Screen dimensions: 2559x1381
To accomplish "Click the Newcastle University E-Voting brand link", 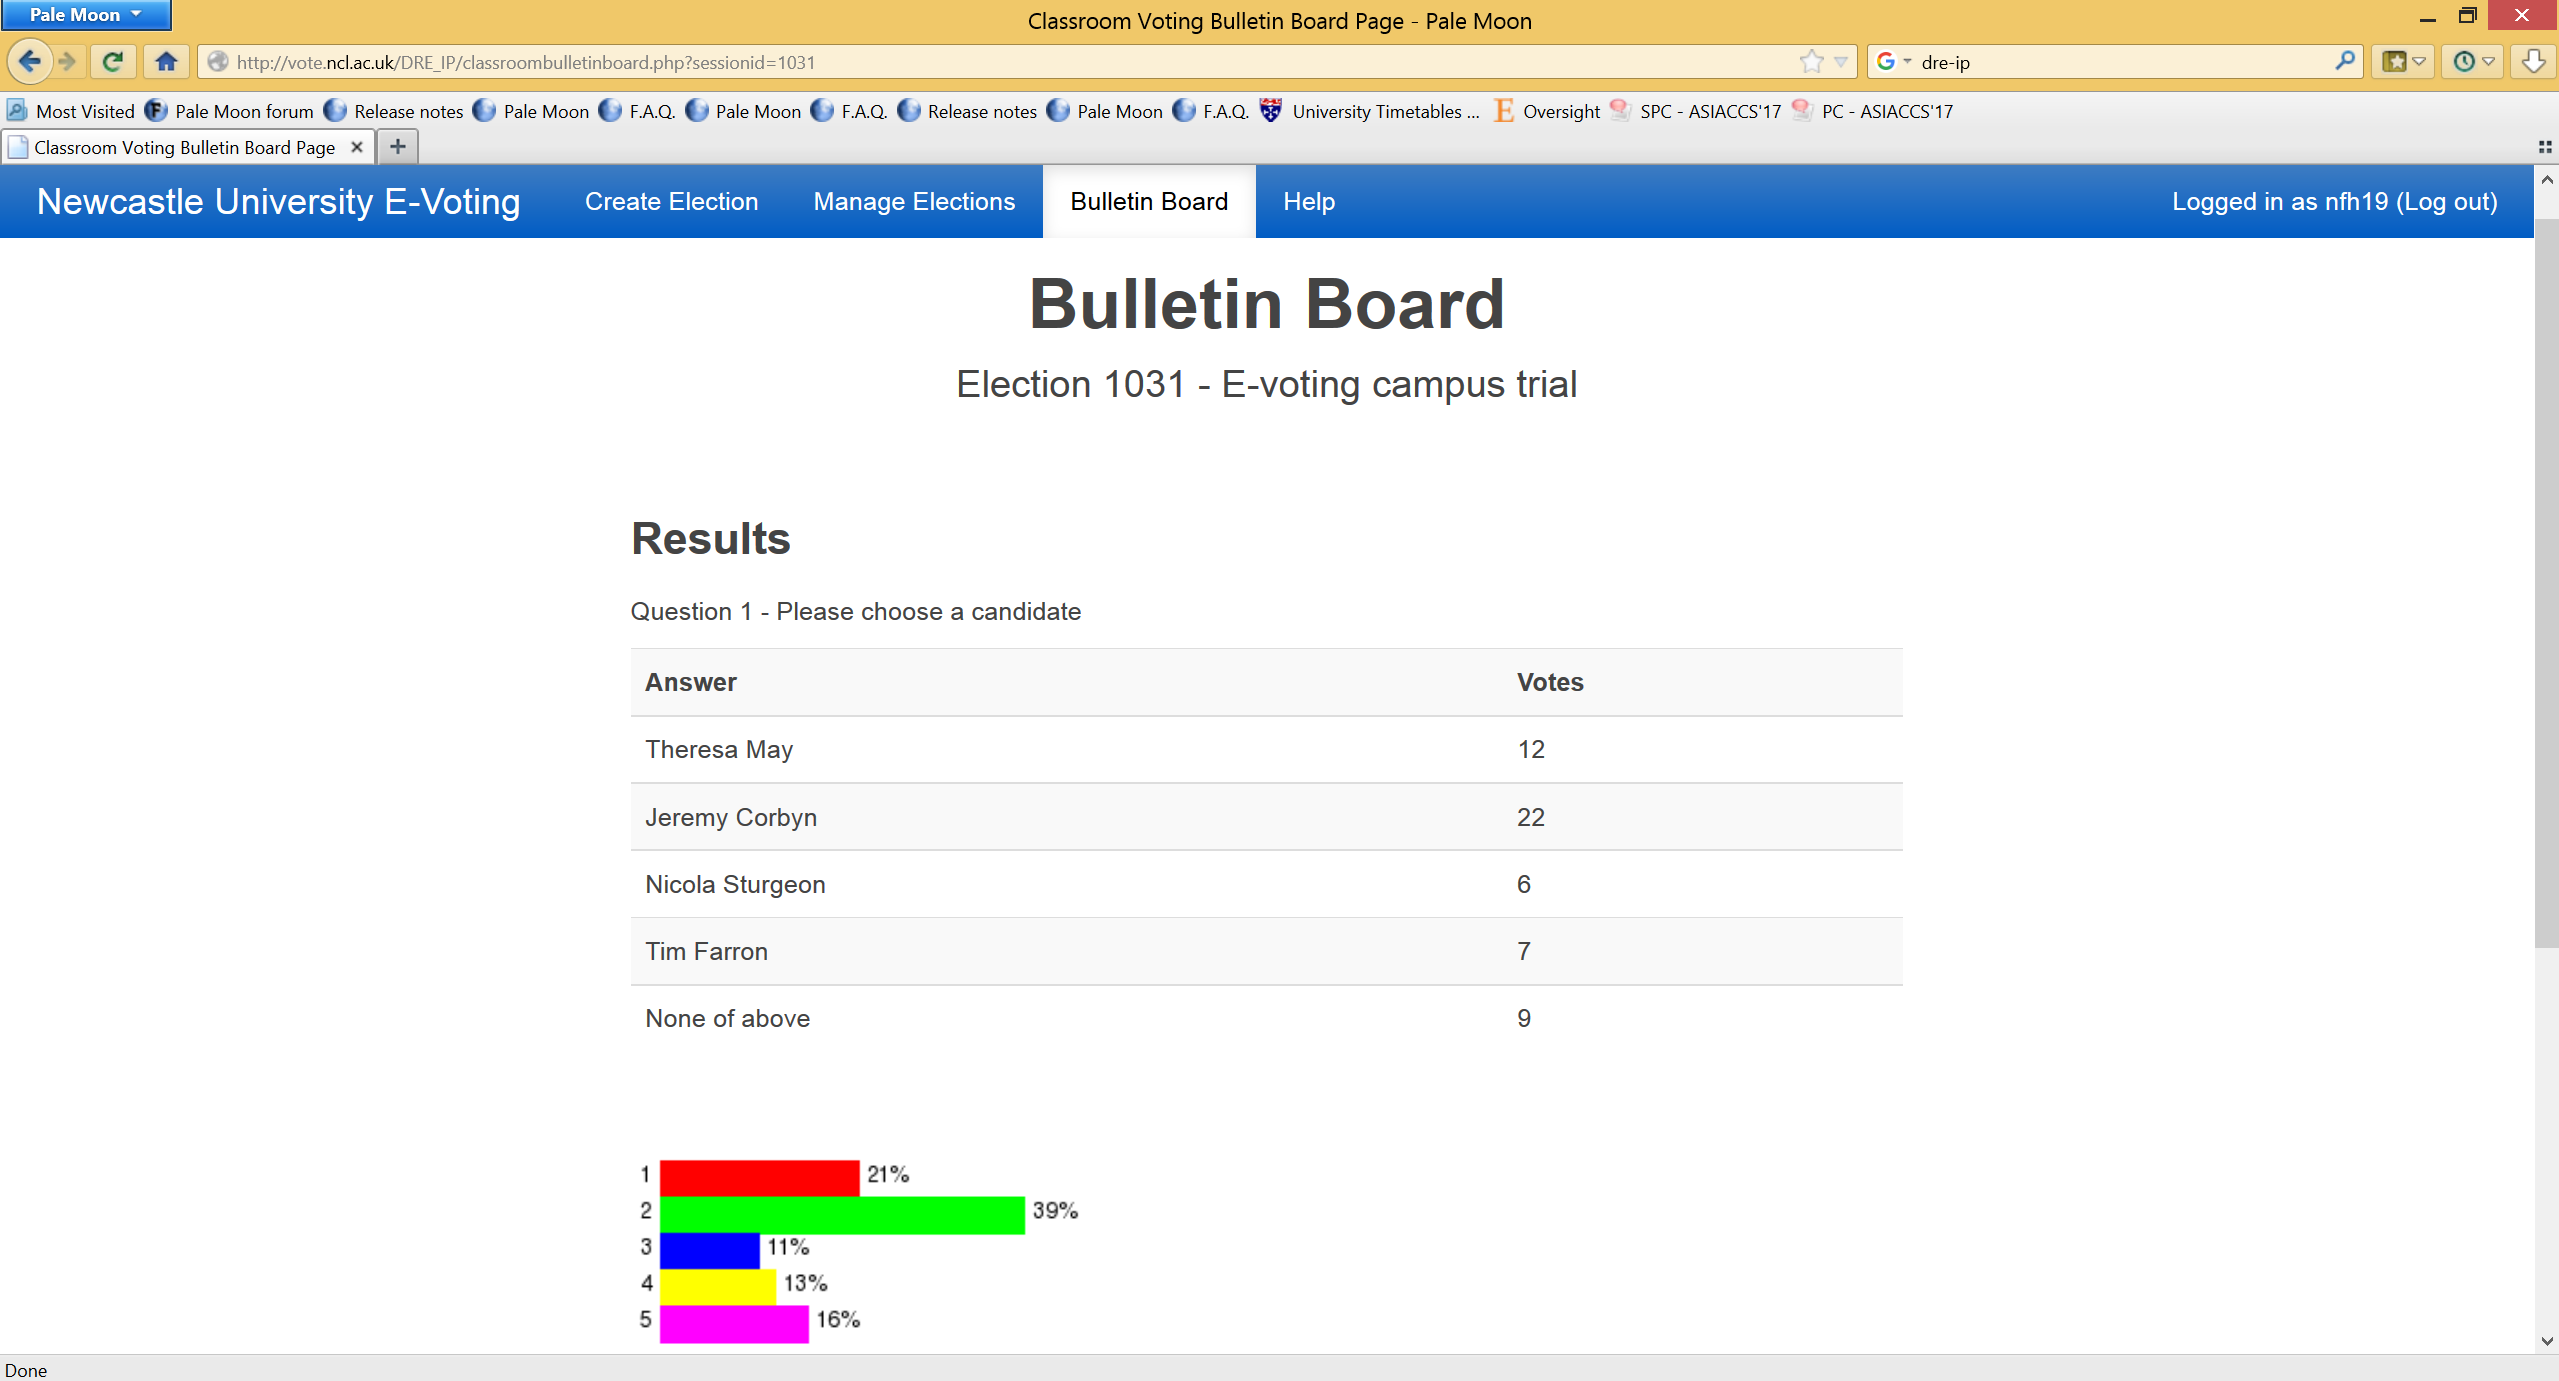I will pos(278,202).
